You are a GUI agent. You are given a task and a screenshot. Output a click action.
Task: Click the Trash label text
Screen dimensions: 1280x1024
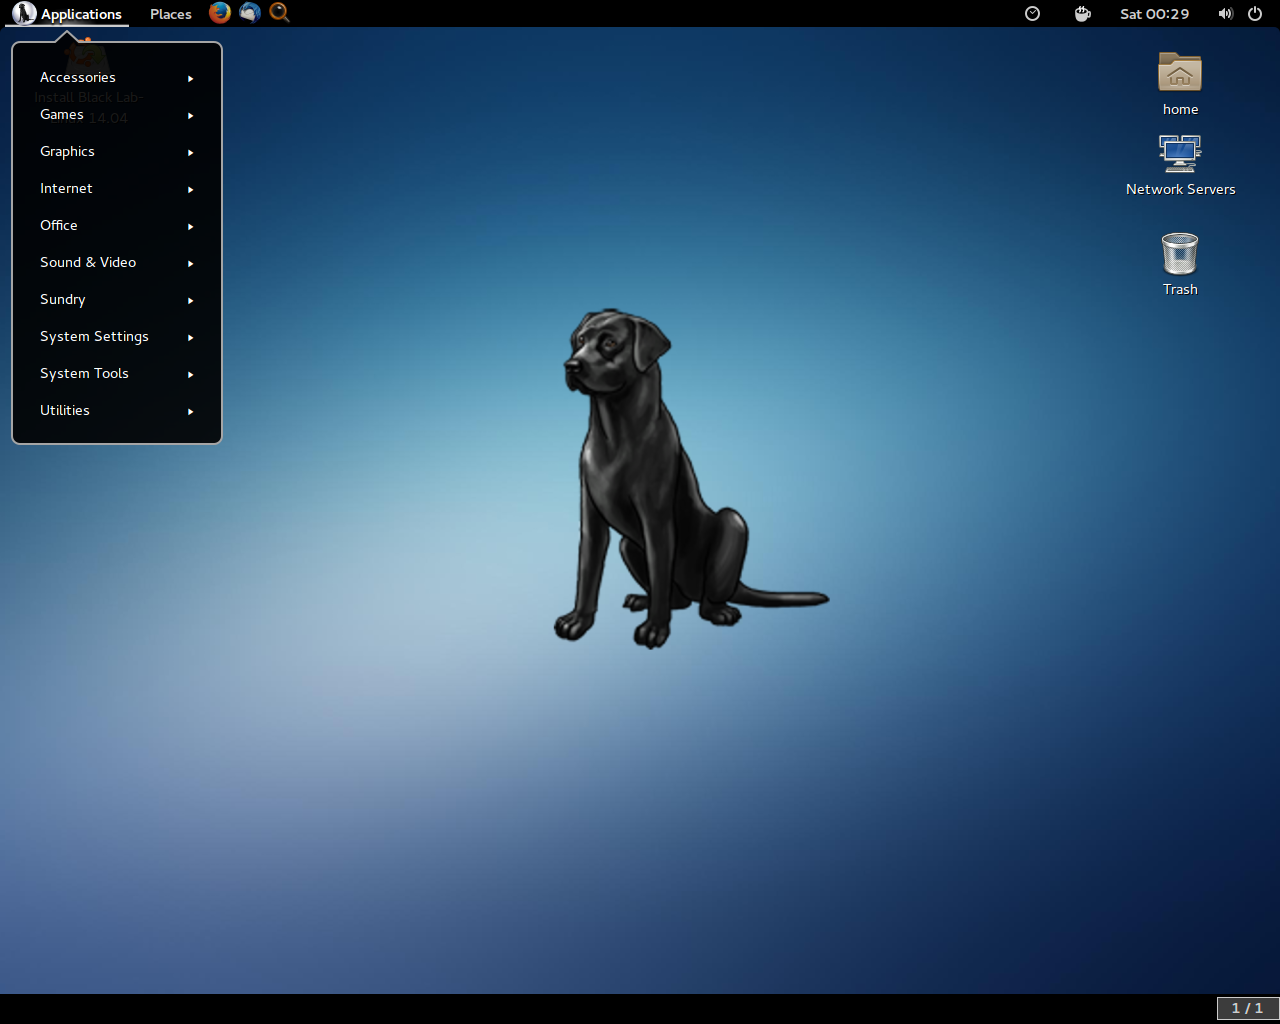point(1180,289)
